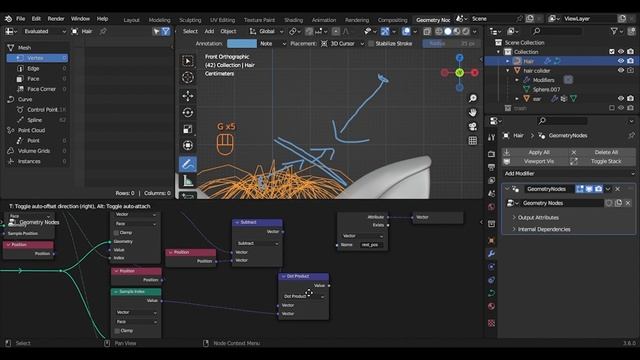
Task: Select Vertex domain in spreadsheet
Action: tap(37, 58)
